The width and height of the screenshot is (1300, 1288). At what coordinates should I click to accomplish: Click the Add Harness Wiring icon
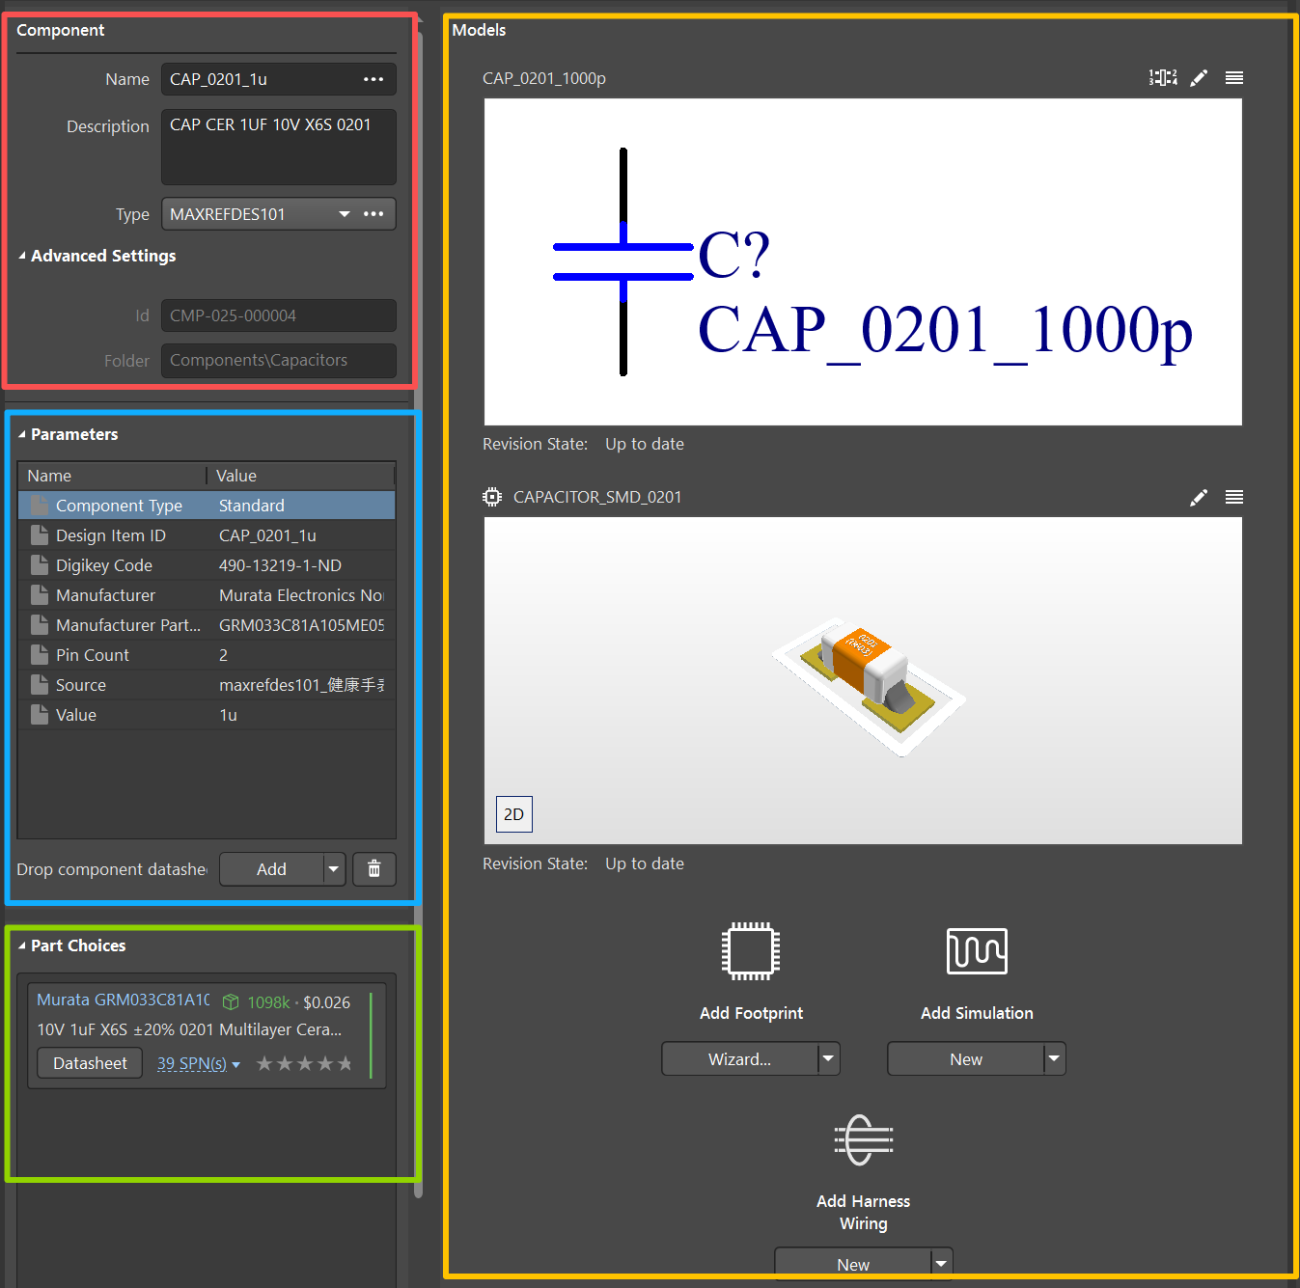tap(864, 1140)
